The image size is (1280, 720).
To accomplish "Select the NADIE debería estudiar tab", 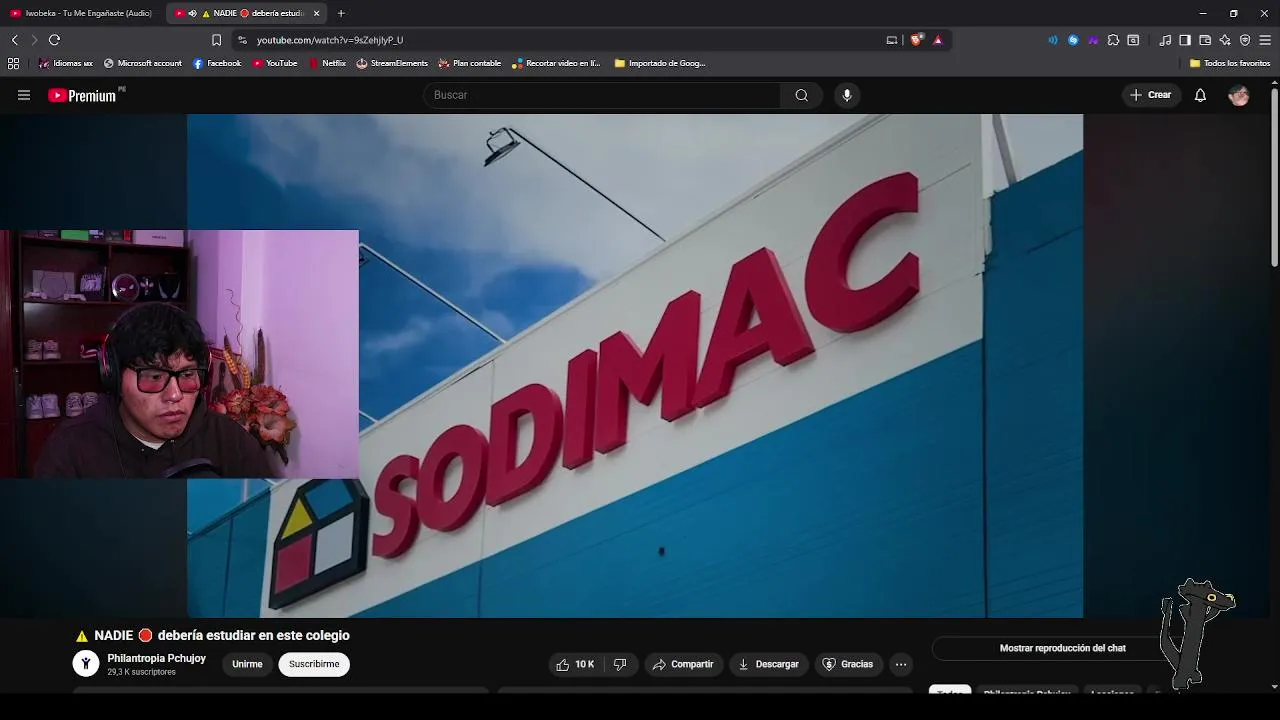I will (247, 13).
